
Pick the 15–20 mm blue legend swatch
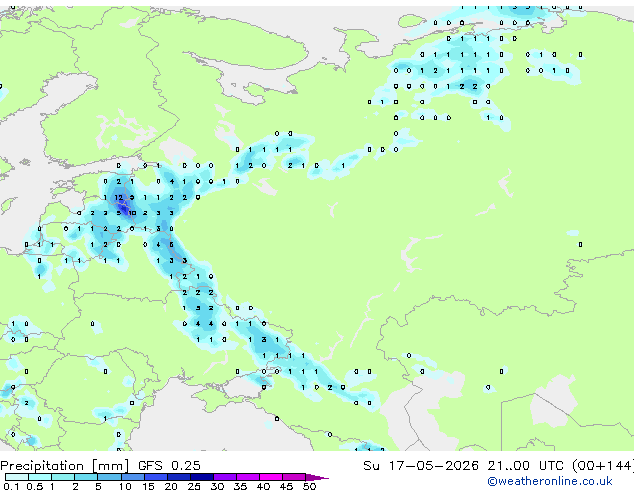point(155,477)
